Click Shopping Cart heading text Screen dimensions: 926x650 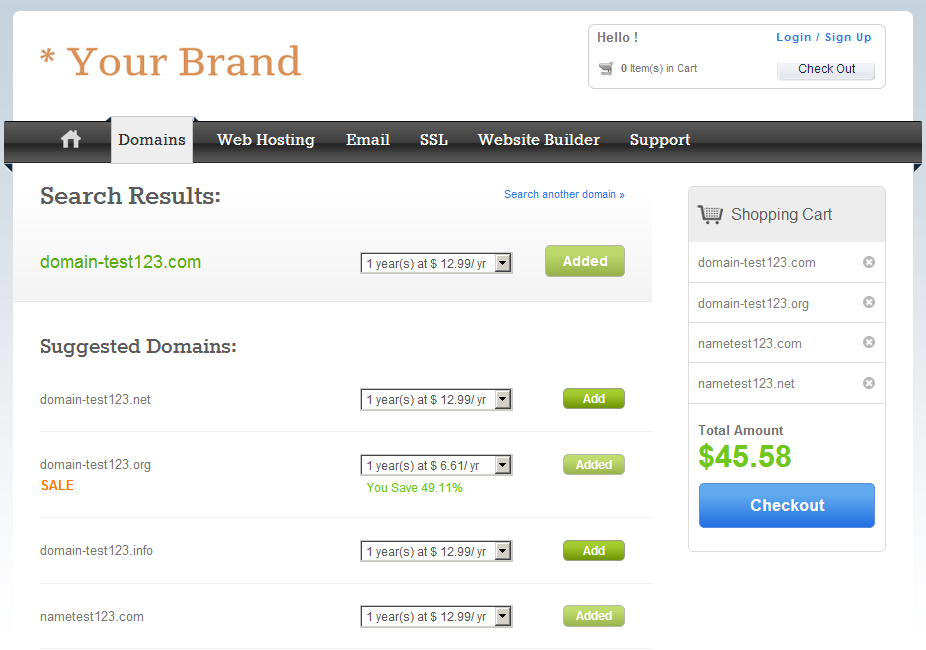(x=781, y=214)
